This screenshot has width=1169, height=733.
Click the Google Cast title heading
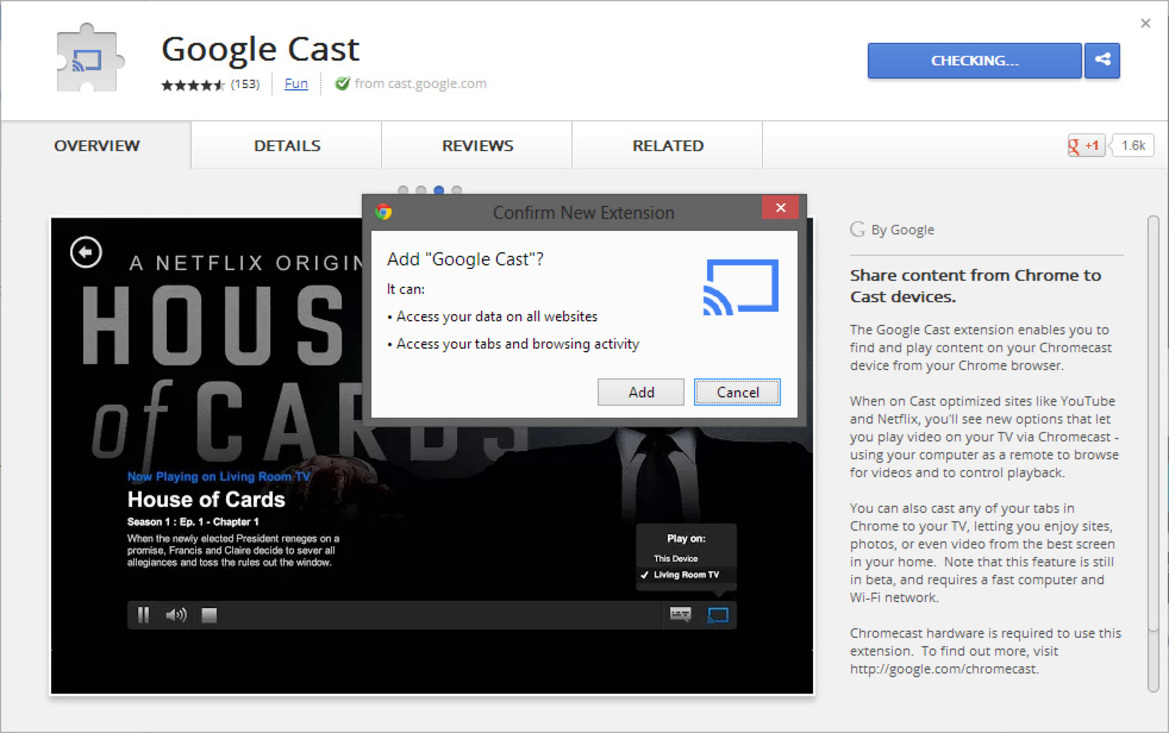[x=260, y=49]
